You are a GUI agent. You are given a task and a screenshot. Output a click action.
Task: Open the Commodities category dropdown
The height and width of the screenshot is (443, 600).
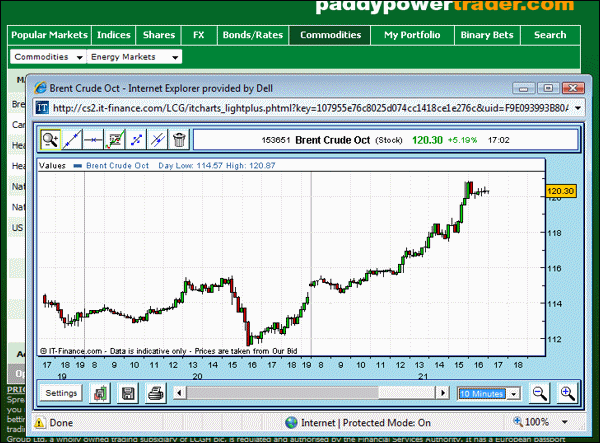click(48, 57)
